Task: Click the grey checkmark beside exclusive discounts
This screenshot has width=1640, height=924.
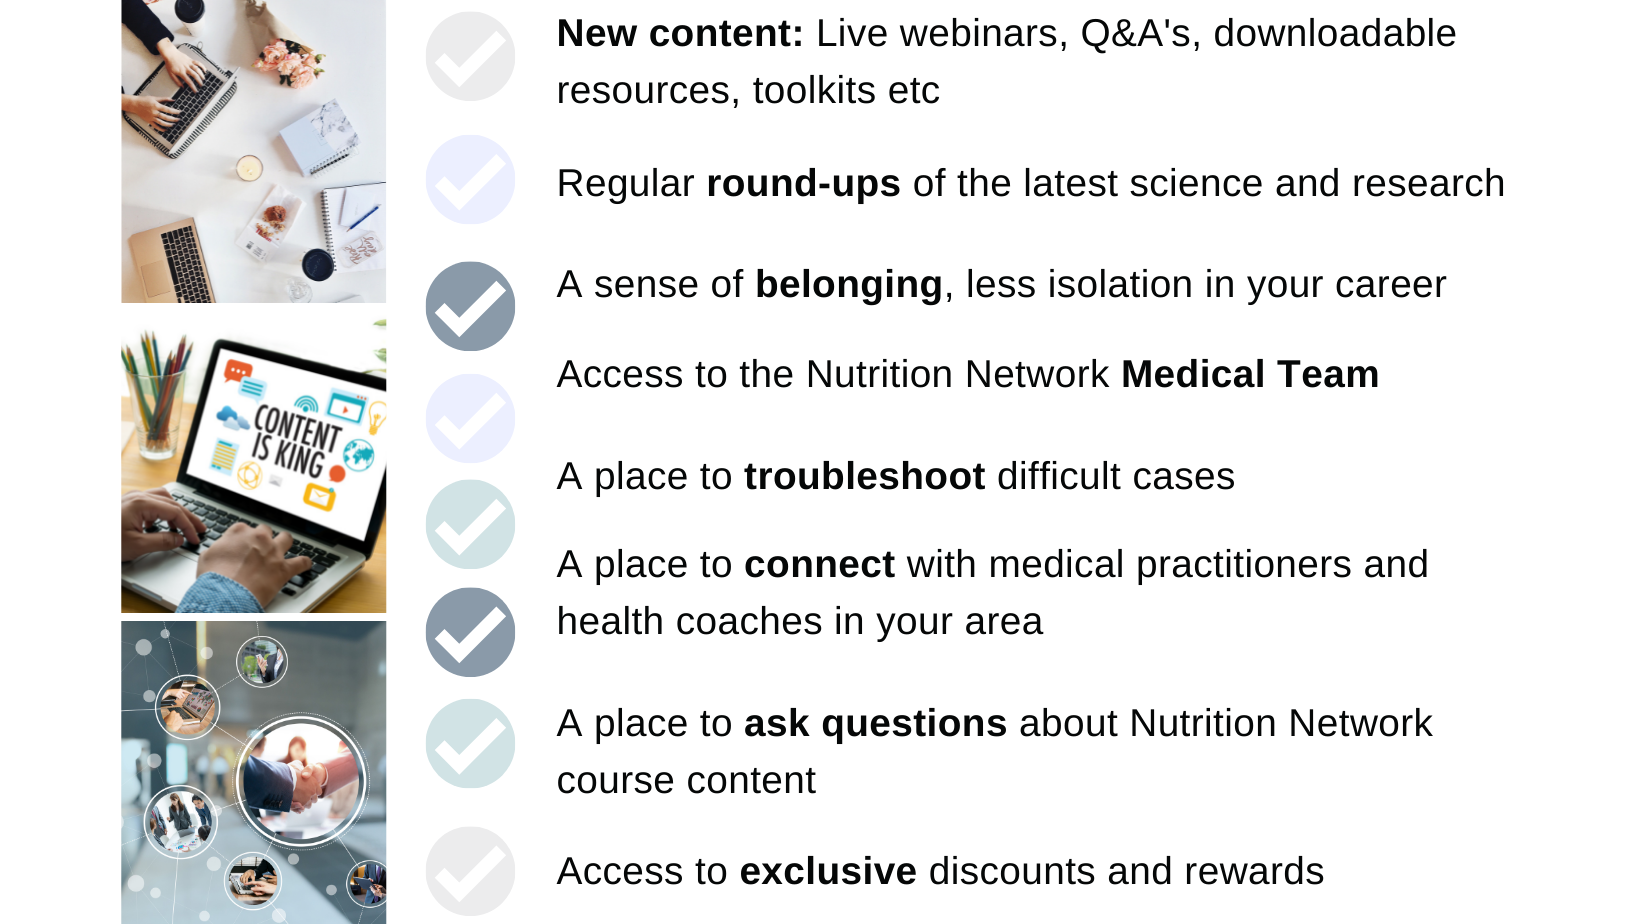Action: point(470,871)
